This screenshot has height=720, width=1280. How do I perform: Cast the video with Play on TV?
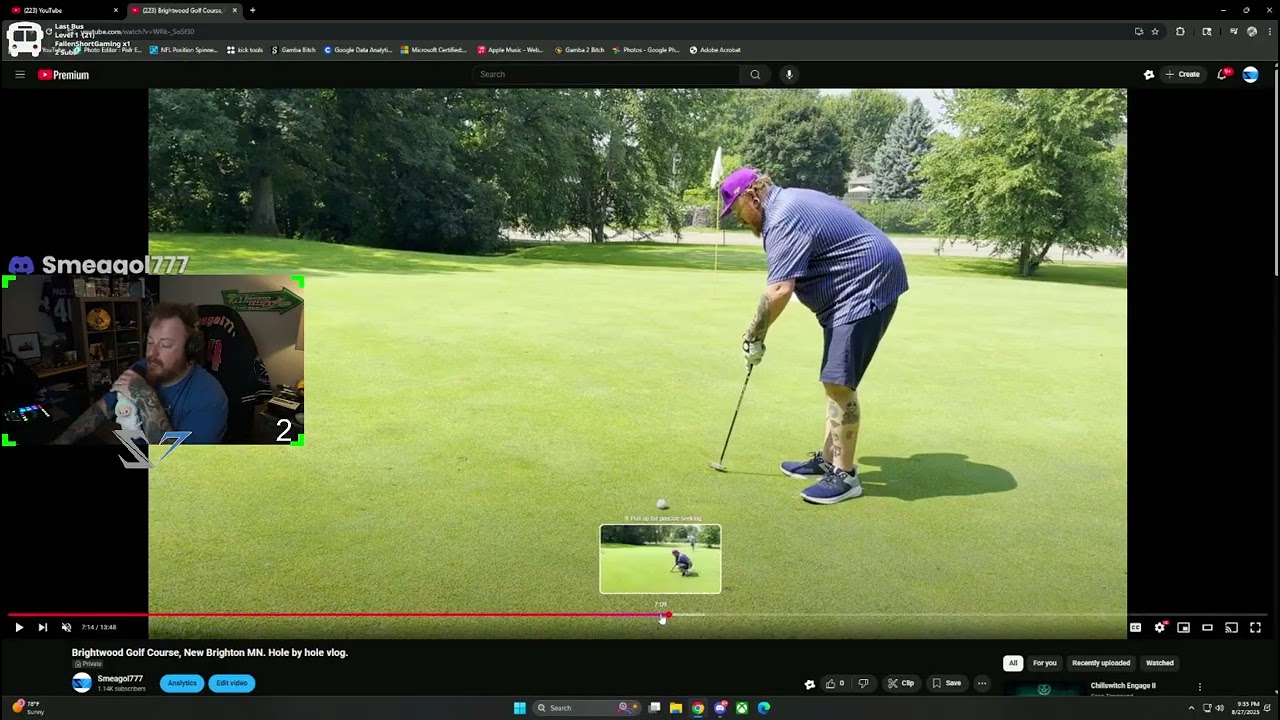(x=1231, y=628)
